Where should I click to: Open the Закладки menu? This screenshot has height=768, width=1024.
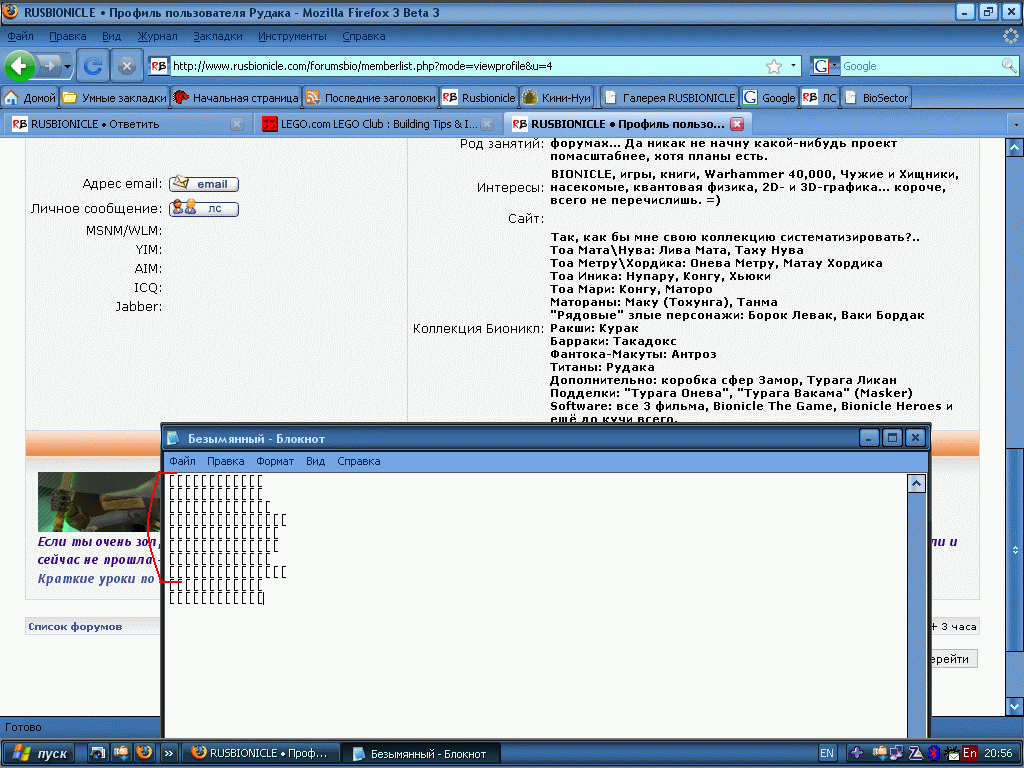click(x=217, y=37)
